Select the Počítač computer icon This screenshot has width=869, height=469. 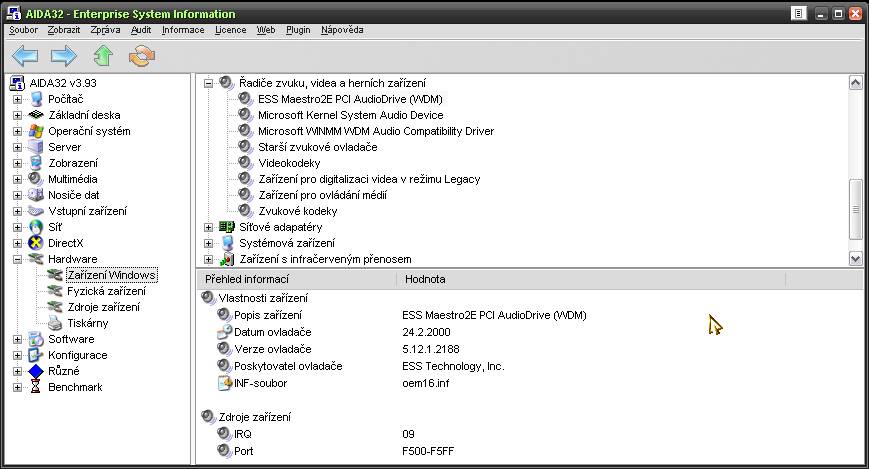pos(37,99)
